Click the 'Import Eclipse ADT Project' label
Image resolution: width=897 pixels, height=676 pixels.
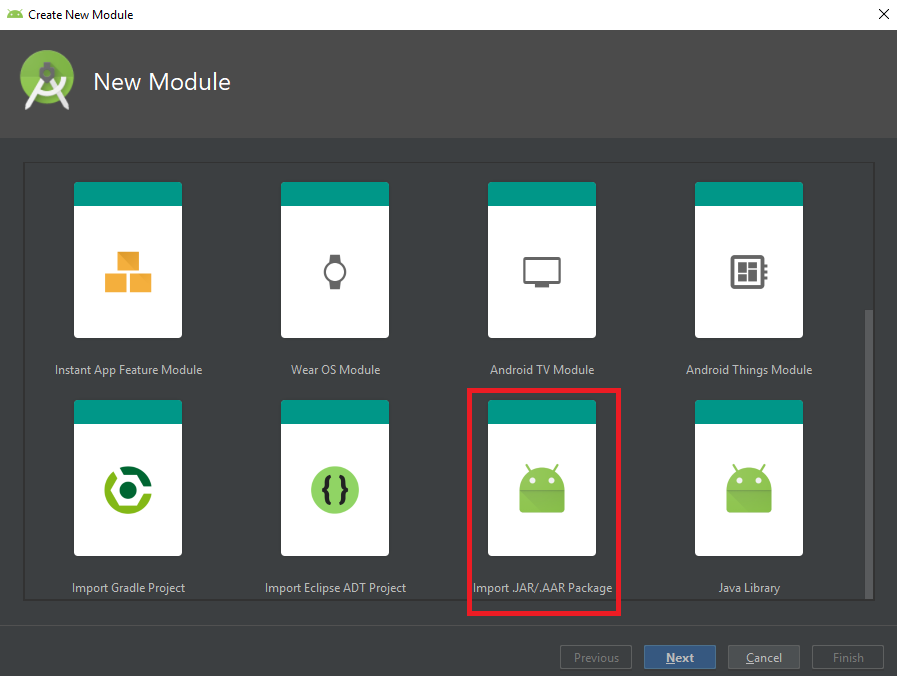click(336, 588)
